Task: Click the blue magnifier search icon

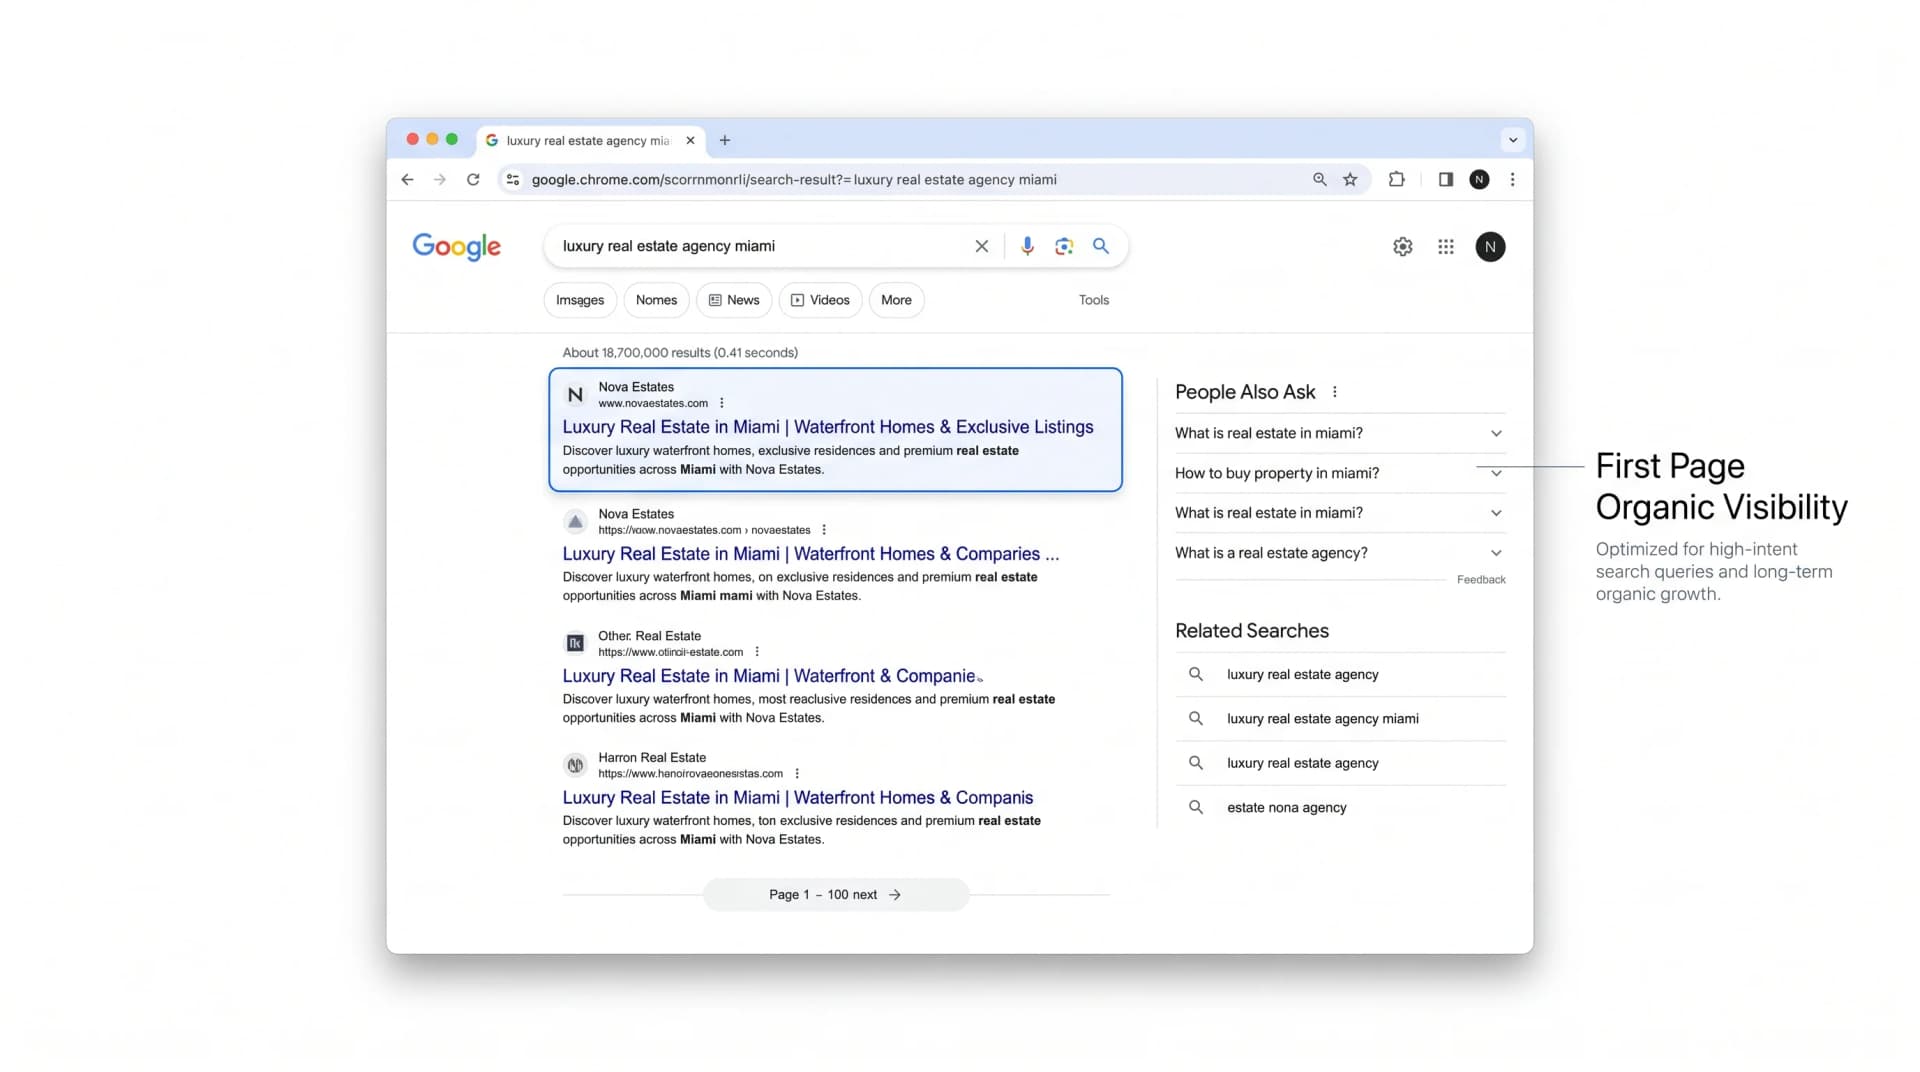Action: click(x=1101, y=246)
